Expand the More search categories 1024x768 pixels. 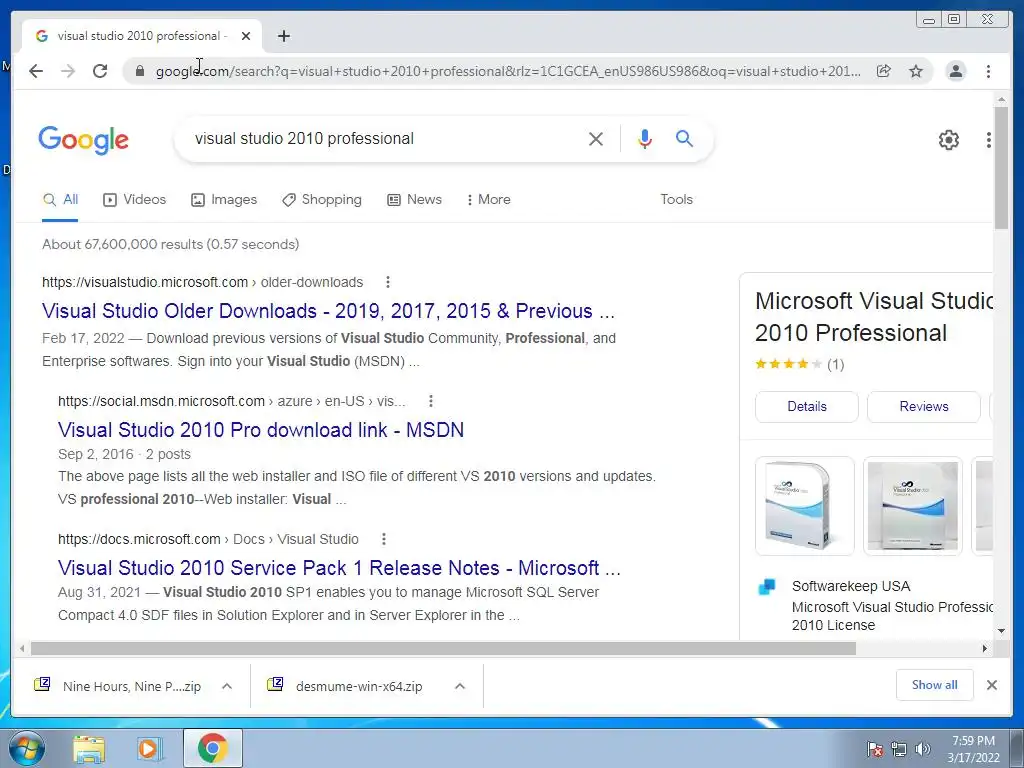(x=488, y=200)
